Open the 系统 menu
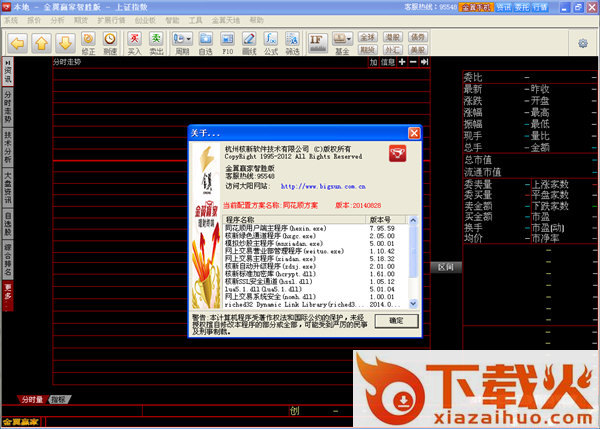The image size is (600, 429). click(11, 19)
